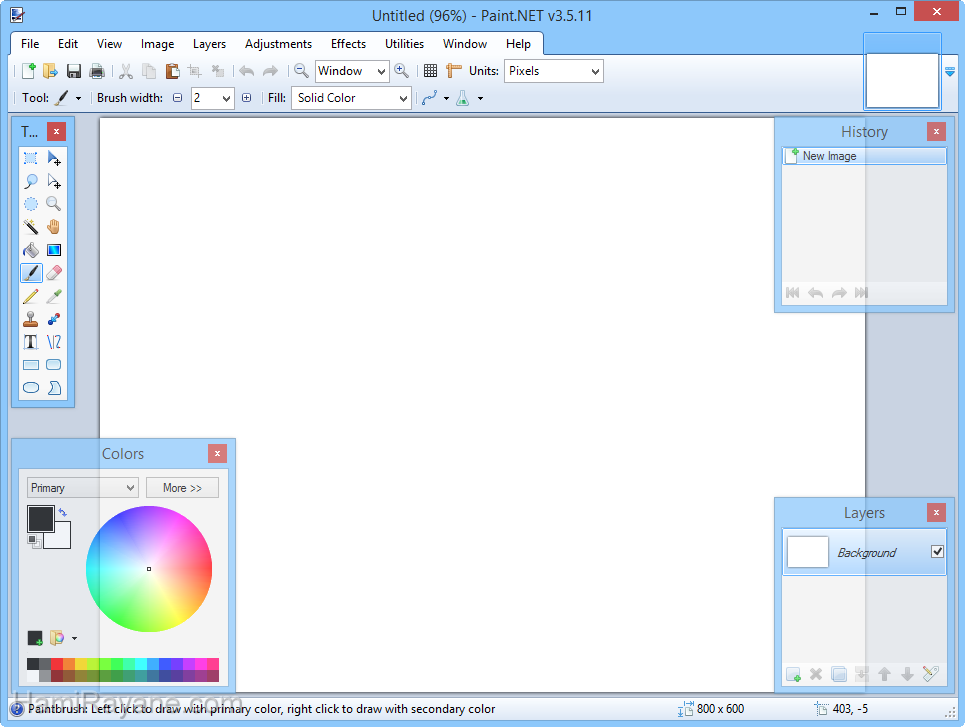Toggle the pixel grid icon
This screenshot has width=965, height=727.
tap(431, 71)
